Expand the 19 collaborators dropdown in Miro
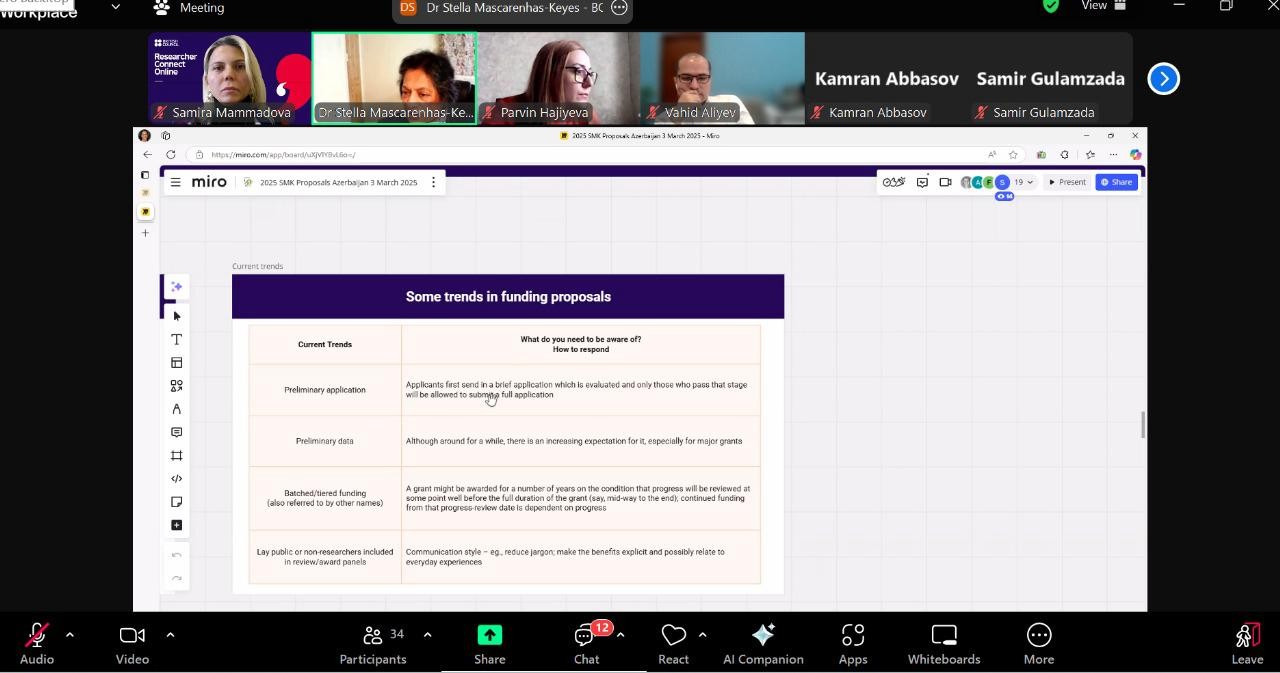 point(1024,182)
